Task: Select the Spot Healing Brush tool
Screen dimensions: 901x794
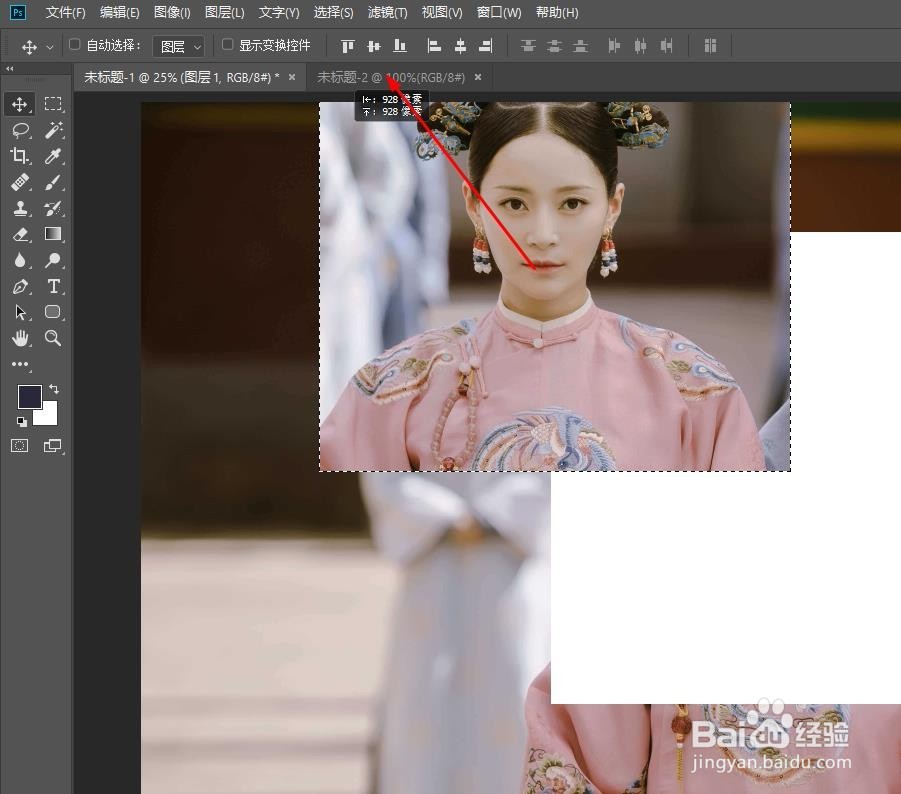Action: click(x=20, y=182)
